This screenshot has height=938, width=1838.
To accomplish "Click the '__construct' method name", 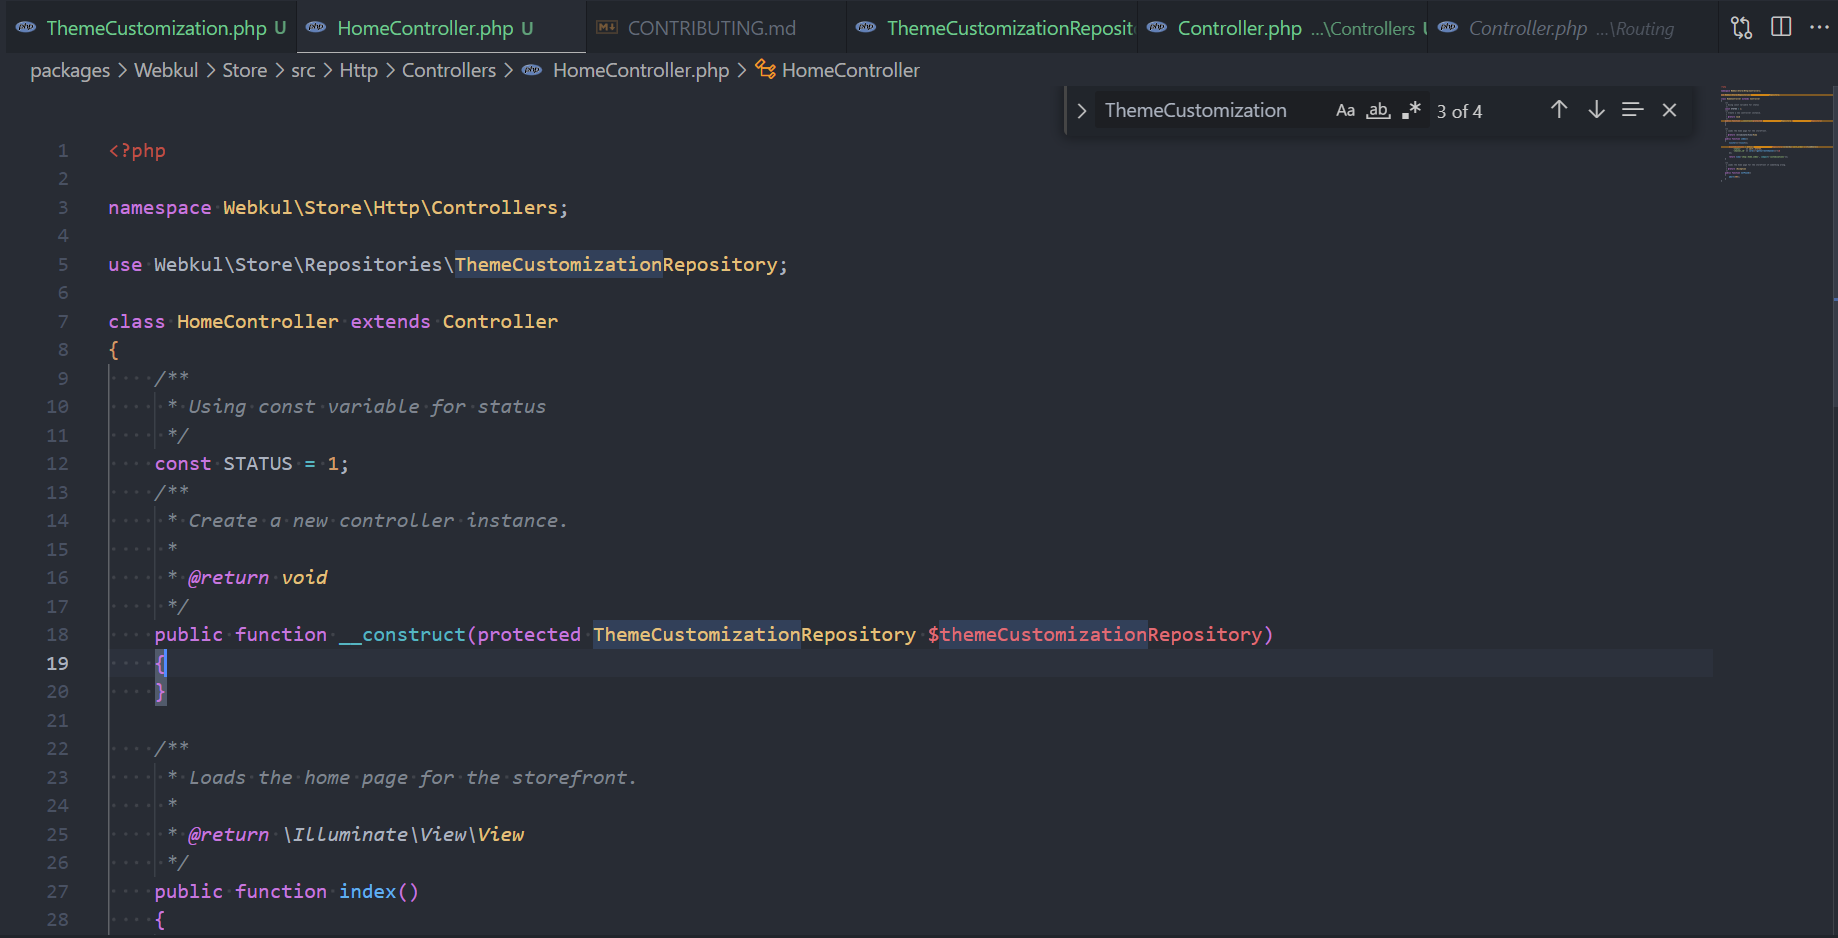I will tap(402, 635).
